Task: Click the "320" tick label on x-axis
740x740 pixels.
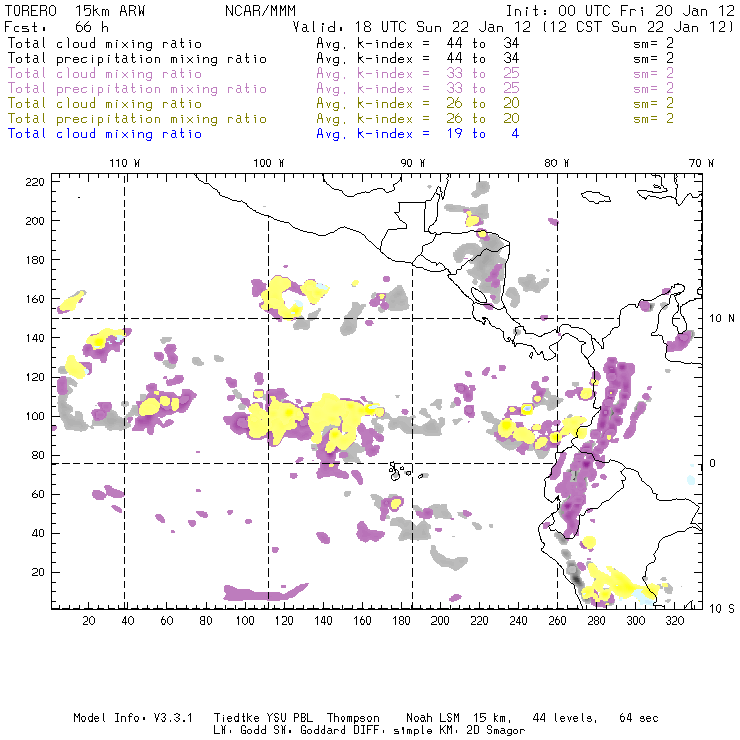Action: tap(674, 620)
